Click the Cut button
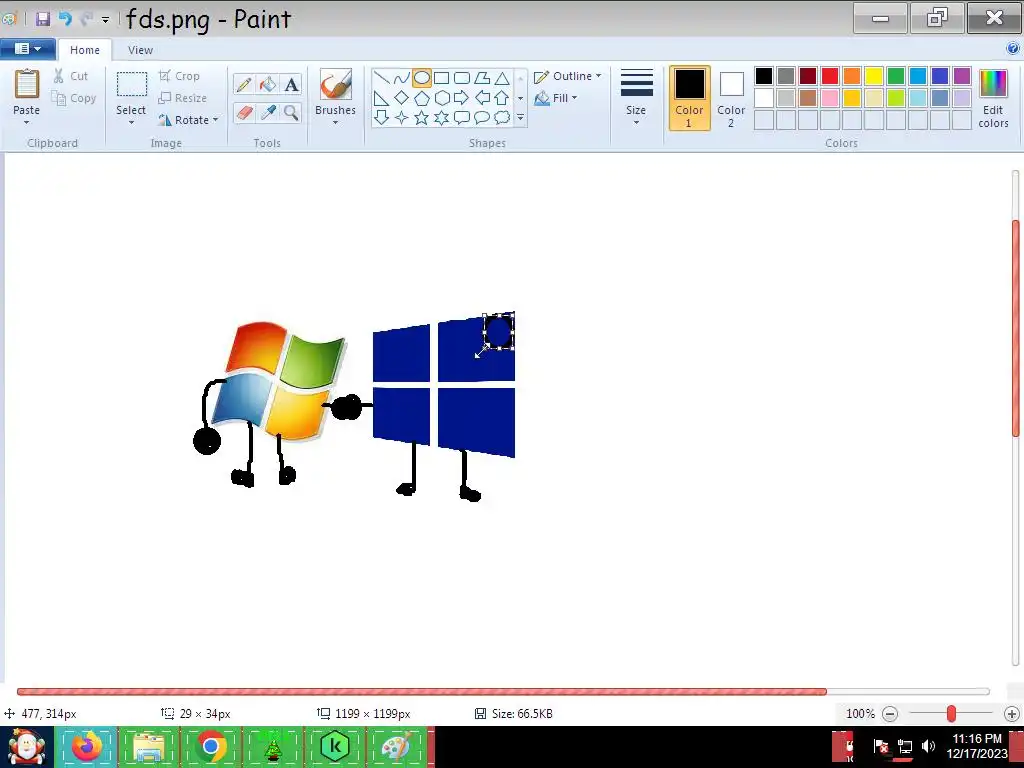Screen dimensions: 1024x768 coord(71,76)
